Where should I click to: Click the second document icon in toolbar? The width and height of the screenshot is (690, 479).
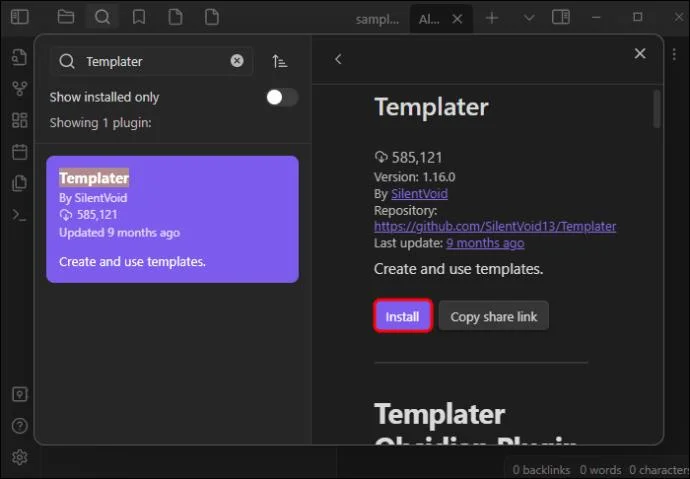[x=212, y=17]
